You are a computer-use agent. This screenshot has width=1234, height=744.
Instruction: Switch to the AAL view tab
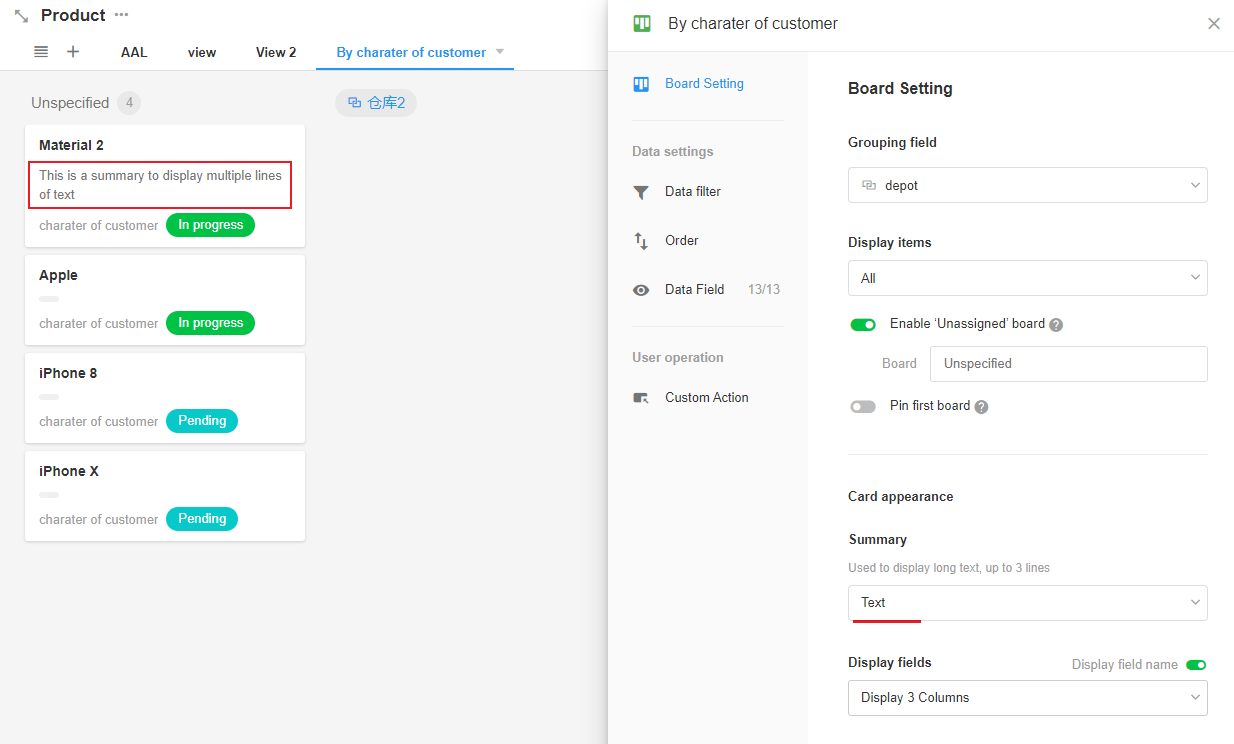point(134,52)
